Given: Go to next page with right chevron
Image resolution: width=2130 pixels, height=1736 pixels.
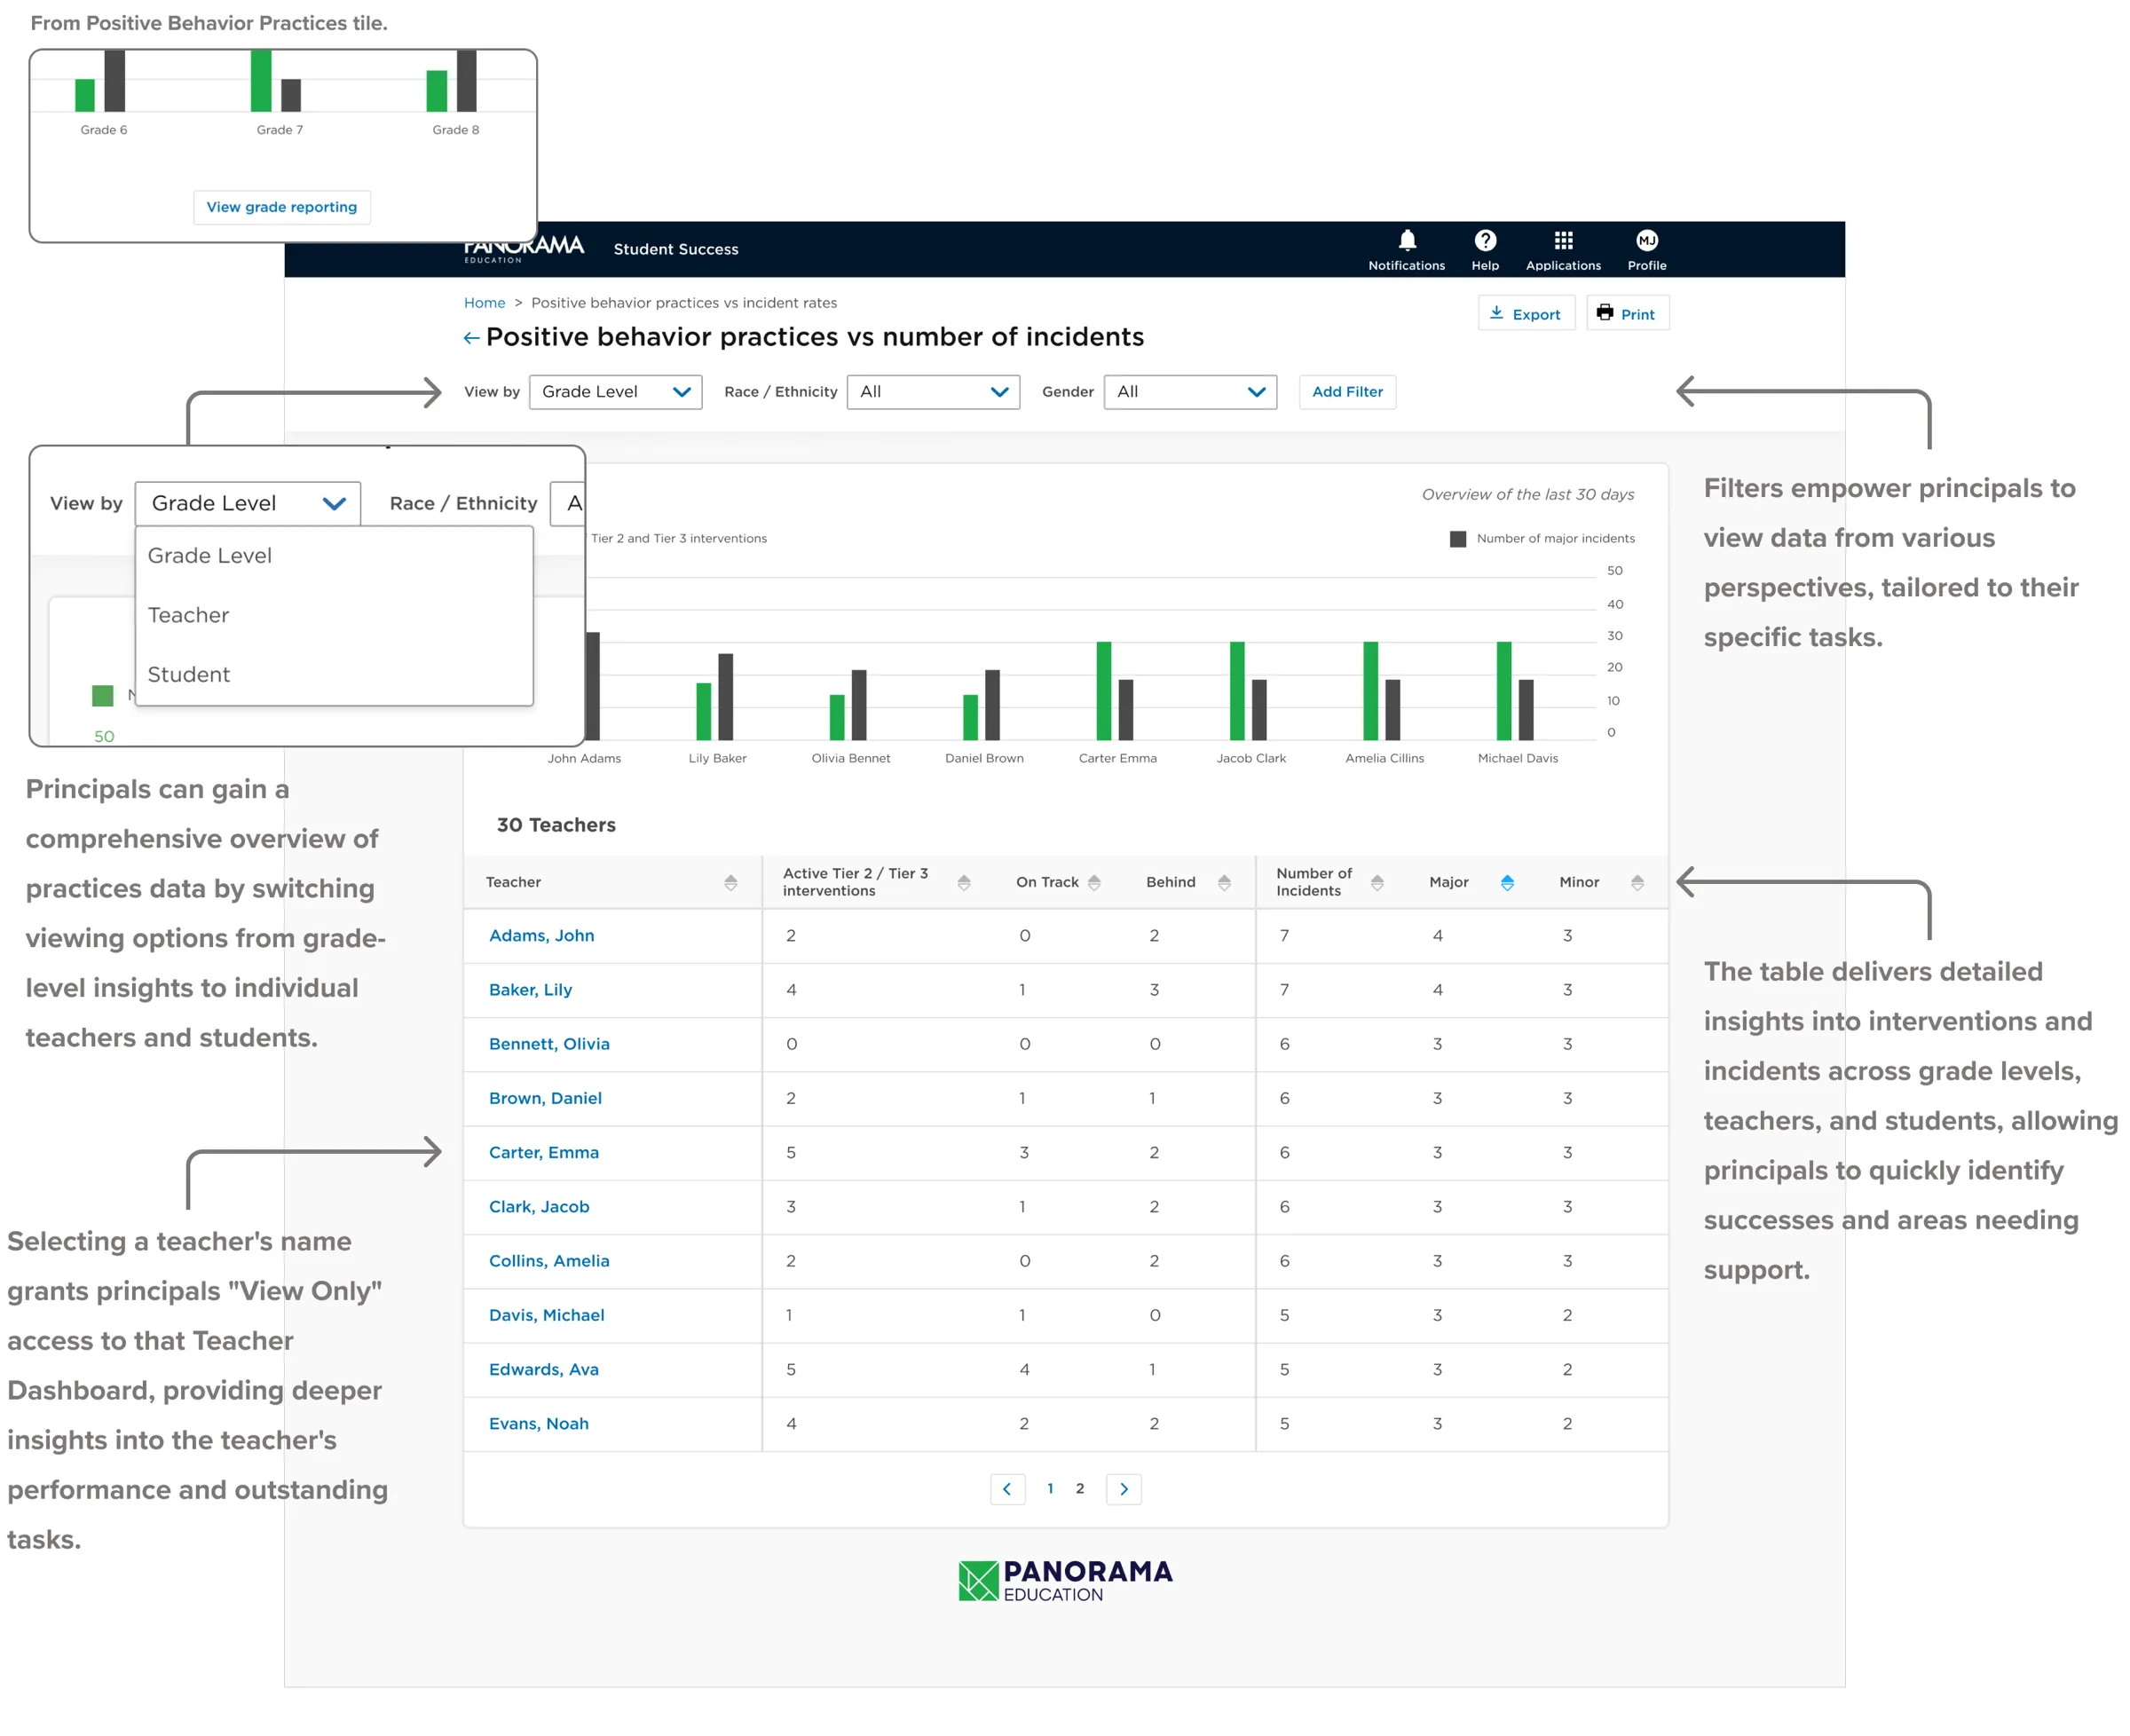Looking at the screenshot, I should [x=1123, y=1489].
